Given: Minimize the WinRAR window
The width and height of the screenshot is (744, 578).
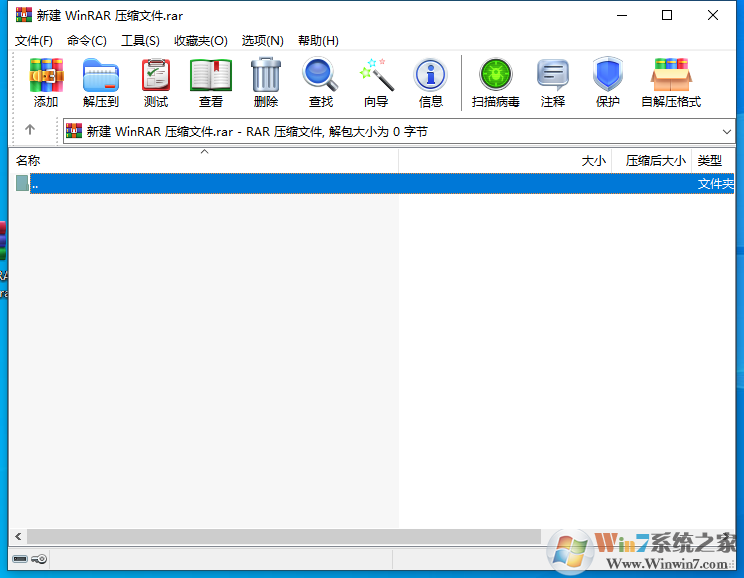Looking at the screenshot, I should pyautogui.click(x=622, y=15).
